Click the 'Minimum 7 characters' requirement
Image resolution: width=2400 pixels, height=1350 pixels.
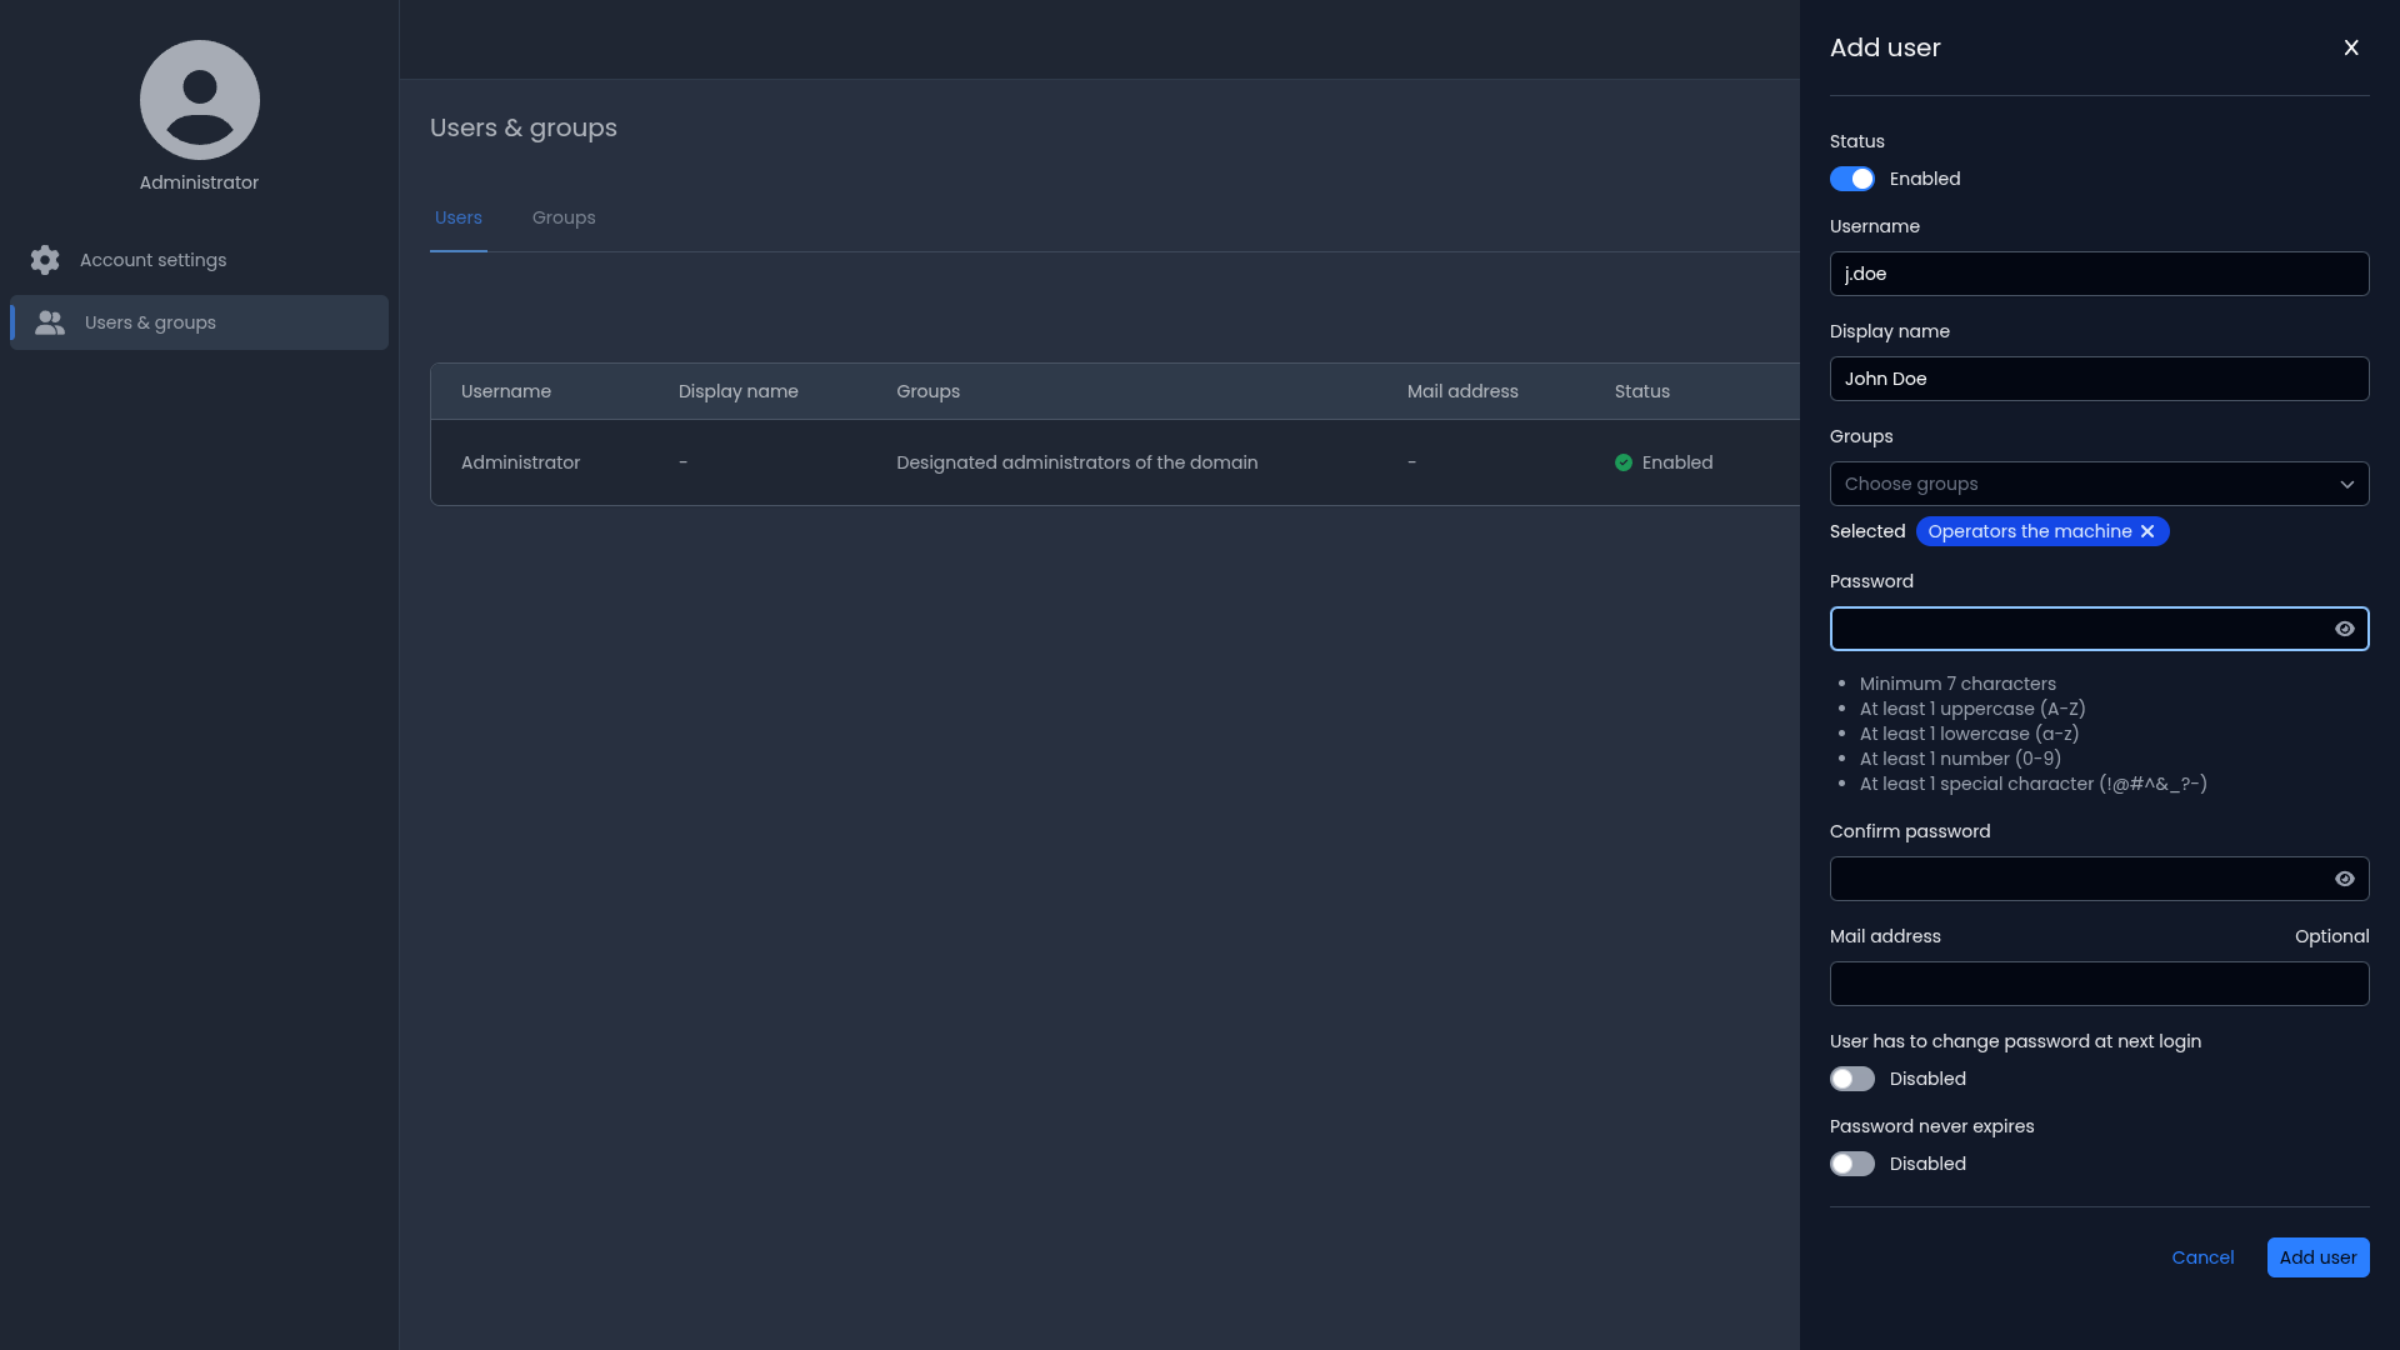pos(1957,684)
